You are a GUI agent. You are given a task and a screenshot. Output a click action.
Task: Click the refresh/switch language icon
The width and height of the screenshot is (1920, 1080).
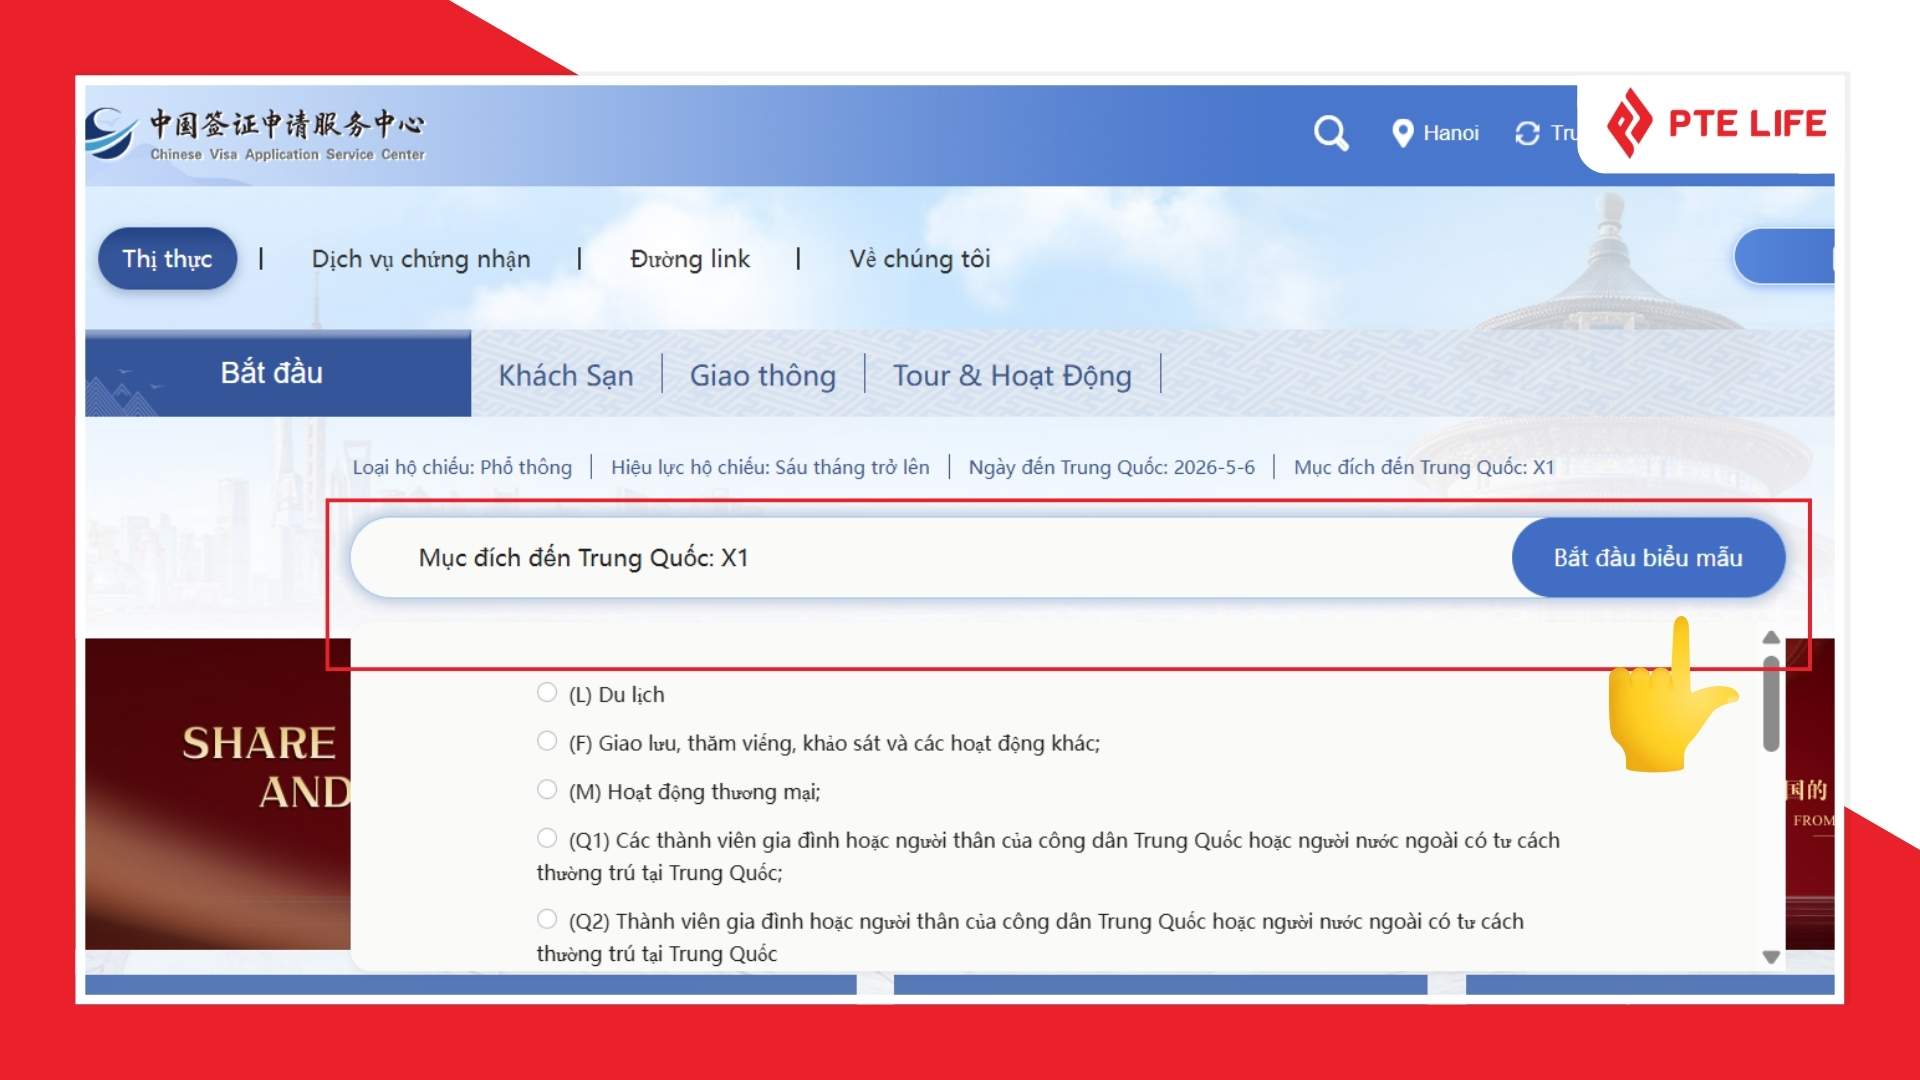point(1527,133)
